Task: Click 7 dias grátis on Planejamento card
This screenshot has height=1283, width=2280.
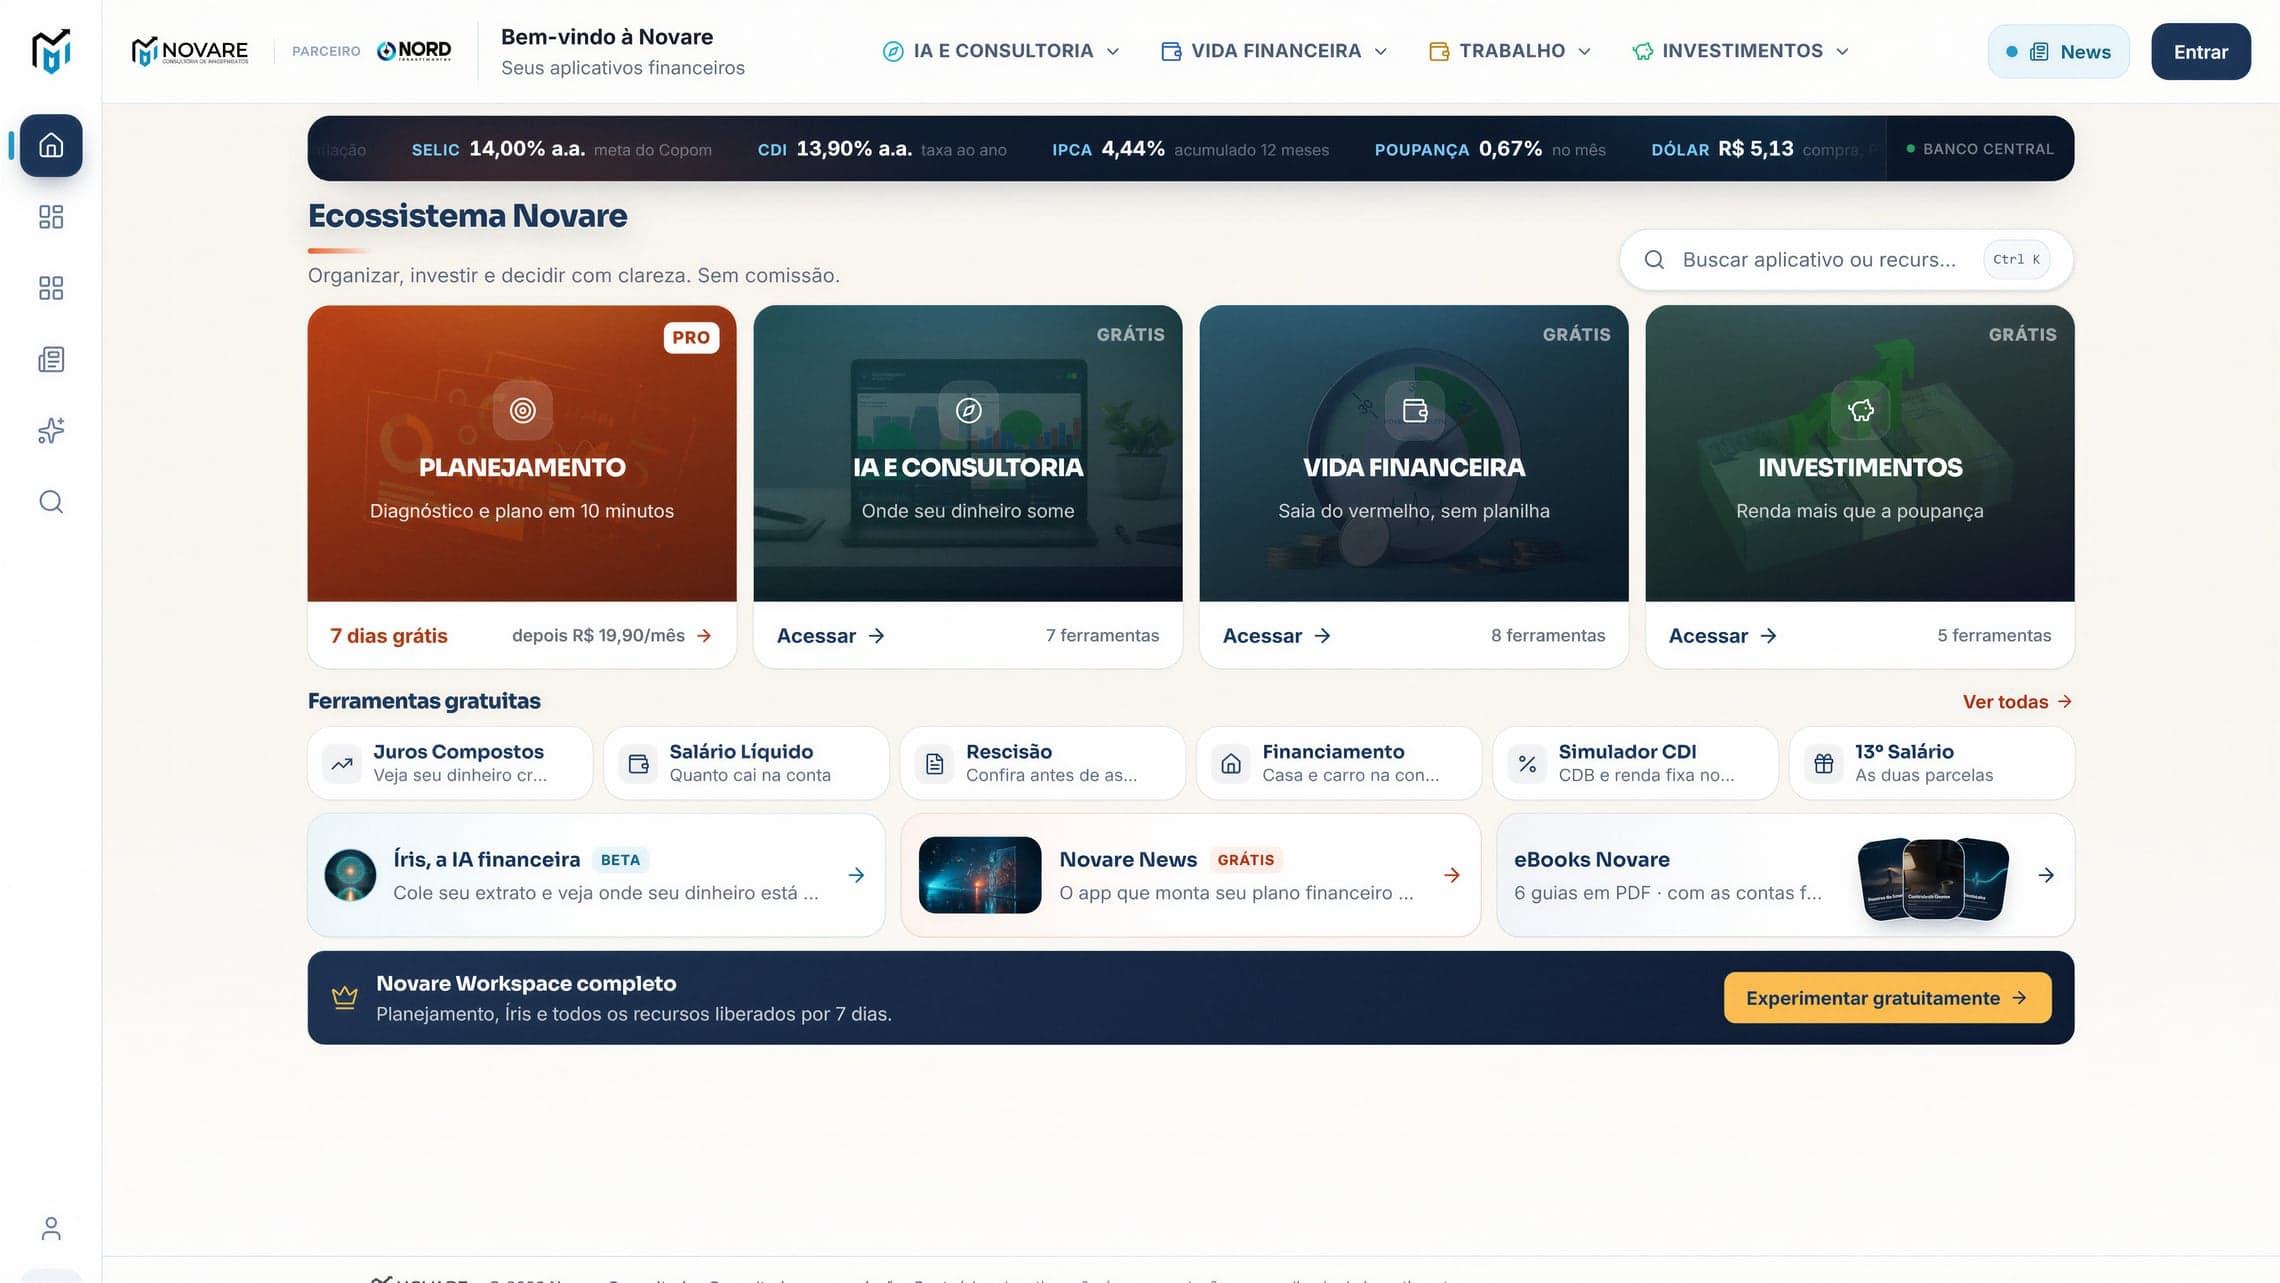Action: coord(389,636)
